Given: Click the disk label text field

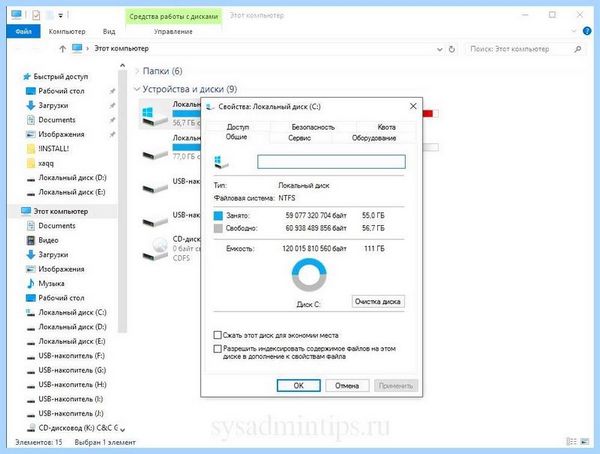Looking at the screenshot, I should pos(331,162).
